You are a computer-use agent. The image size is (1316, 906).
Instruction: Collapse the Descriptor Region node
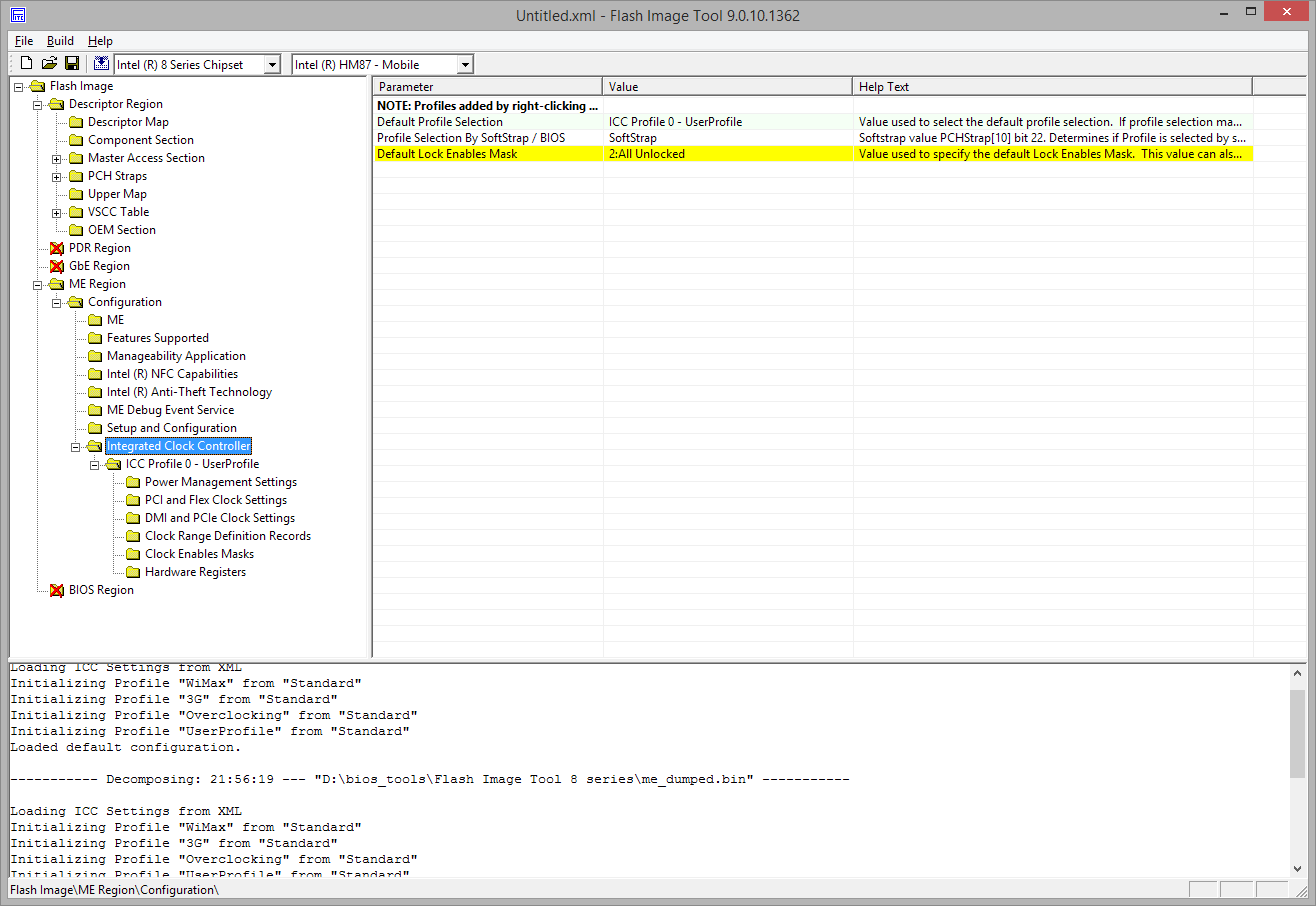[38, 104]
